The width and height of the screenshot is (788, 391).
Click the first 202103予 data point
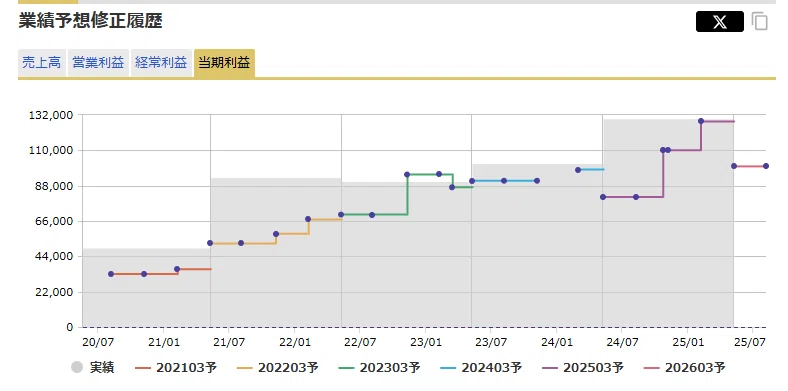(x=111, y=274)
